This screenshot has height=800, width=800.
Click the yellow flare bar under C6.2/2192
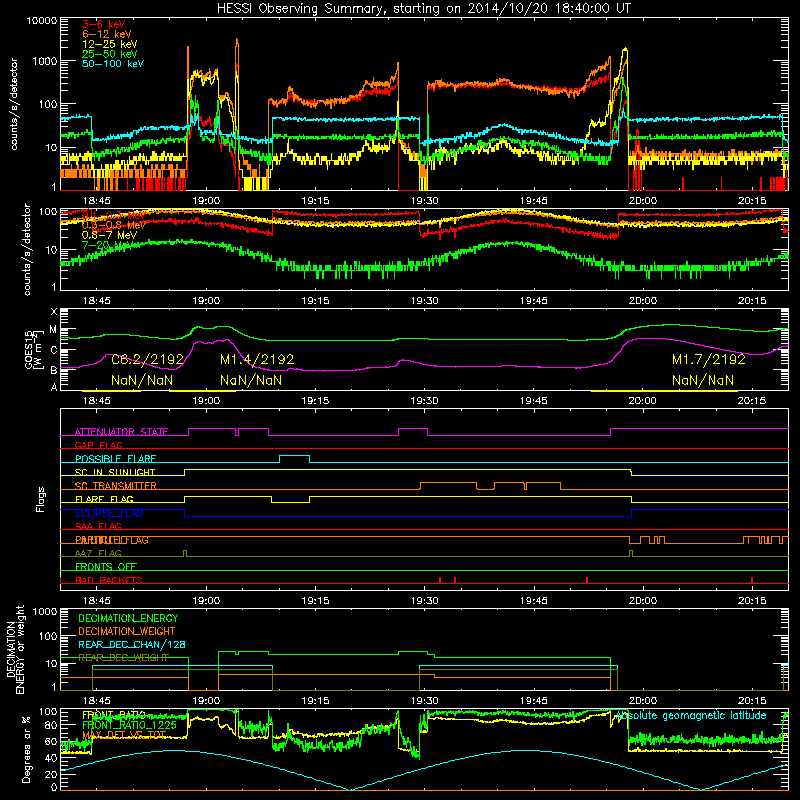coord(111,391)
